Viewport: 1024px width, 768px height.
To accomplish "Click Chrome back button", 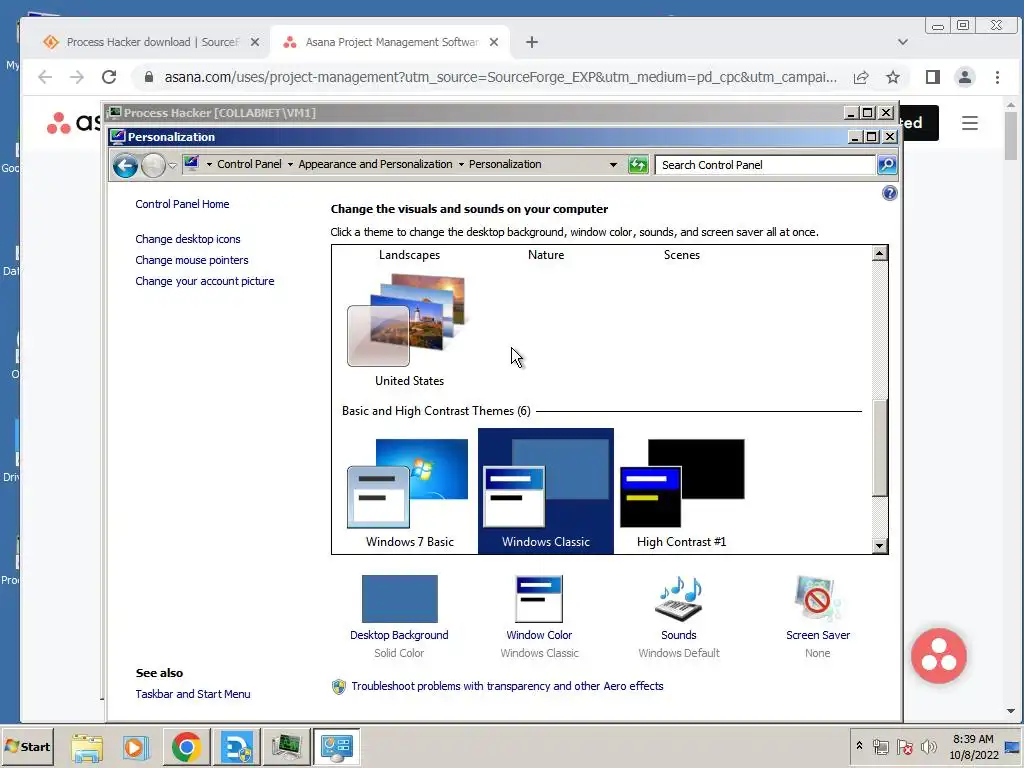I will pos(44,77).
